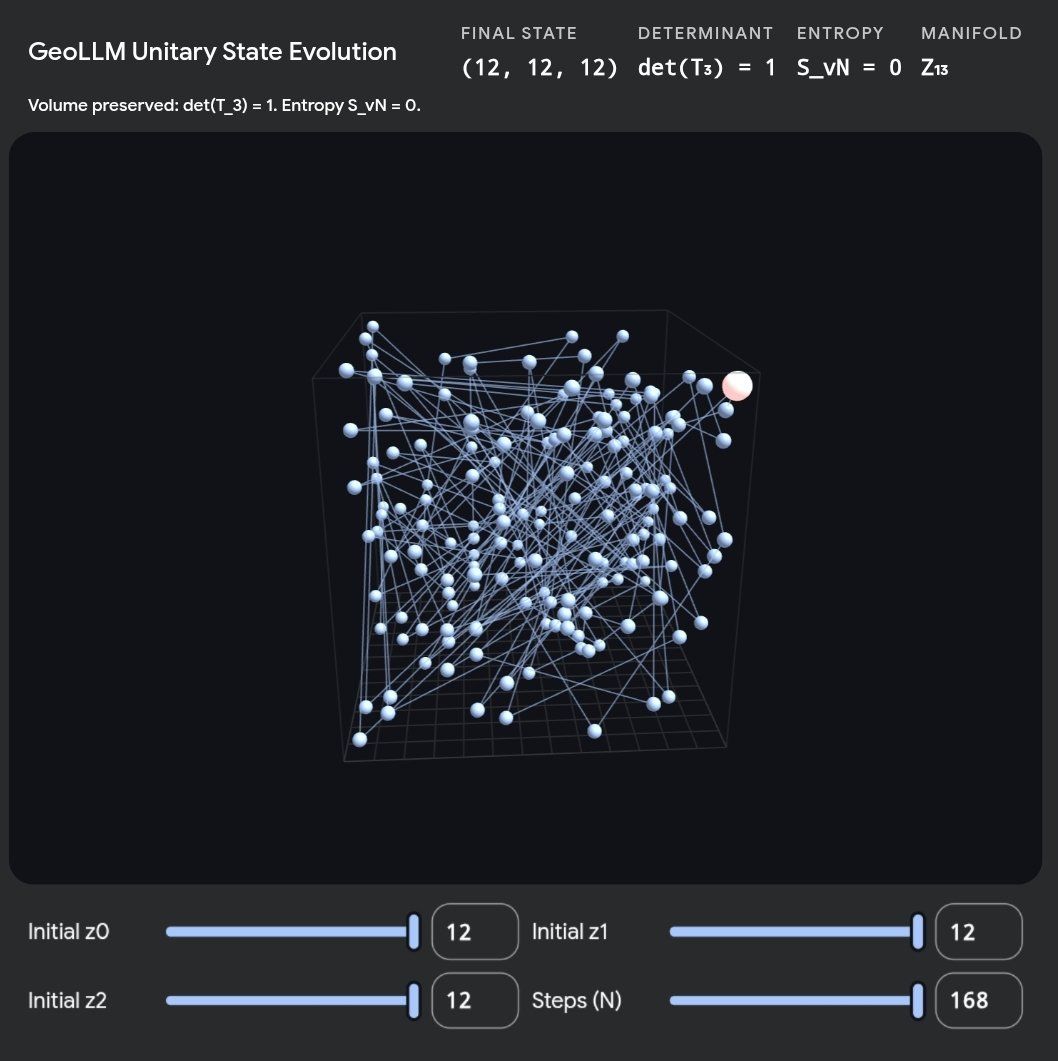
Task: Focus the Initial z2 number field
Action: pyautogui.click(x=475, y=1001)
